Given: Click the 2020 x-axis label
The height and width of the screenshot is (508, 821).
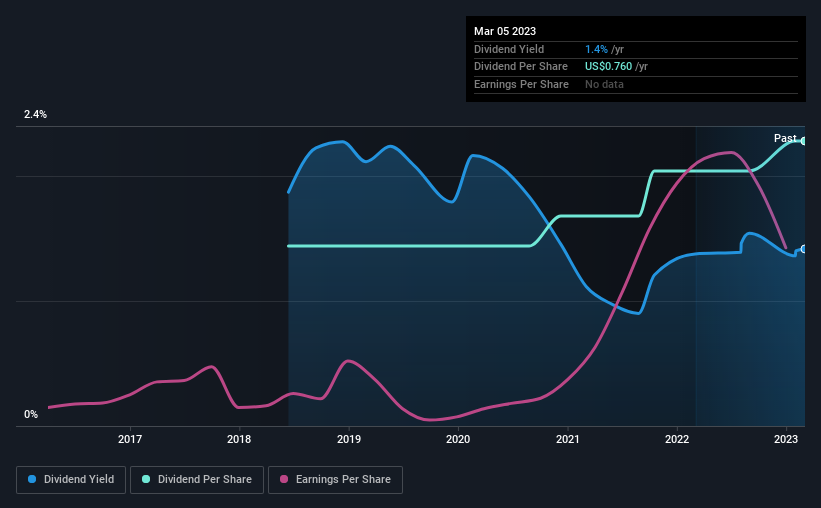Looking at the screenshot, I should pyautogui.click(x=458, y=439).
